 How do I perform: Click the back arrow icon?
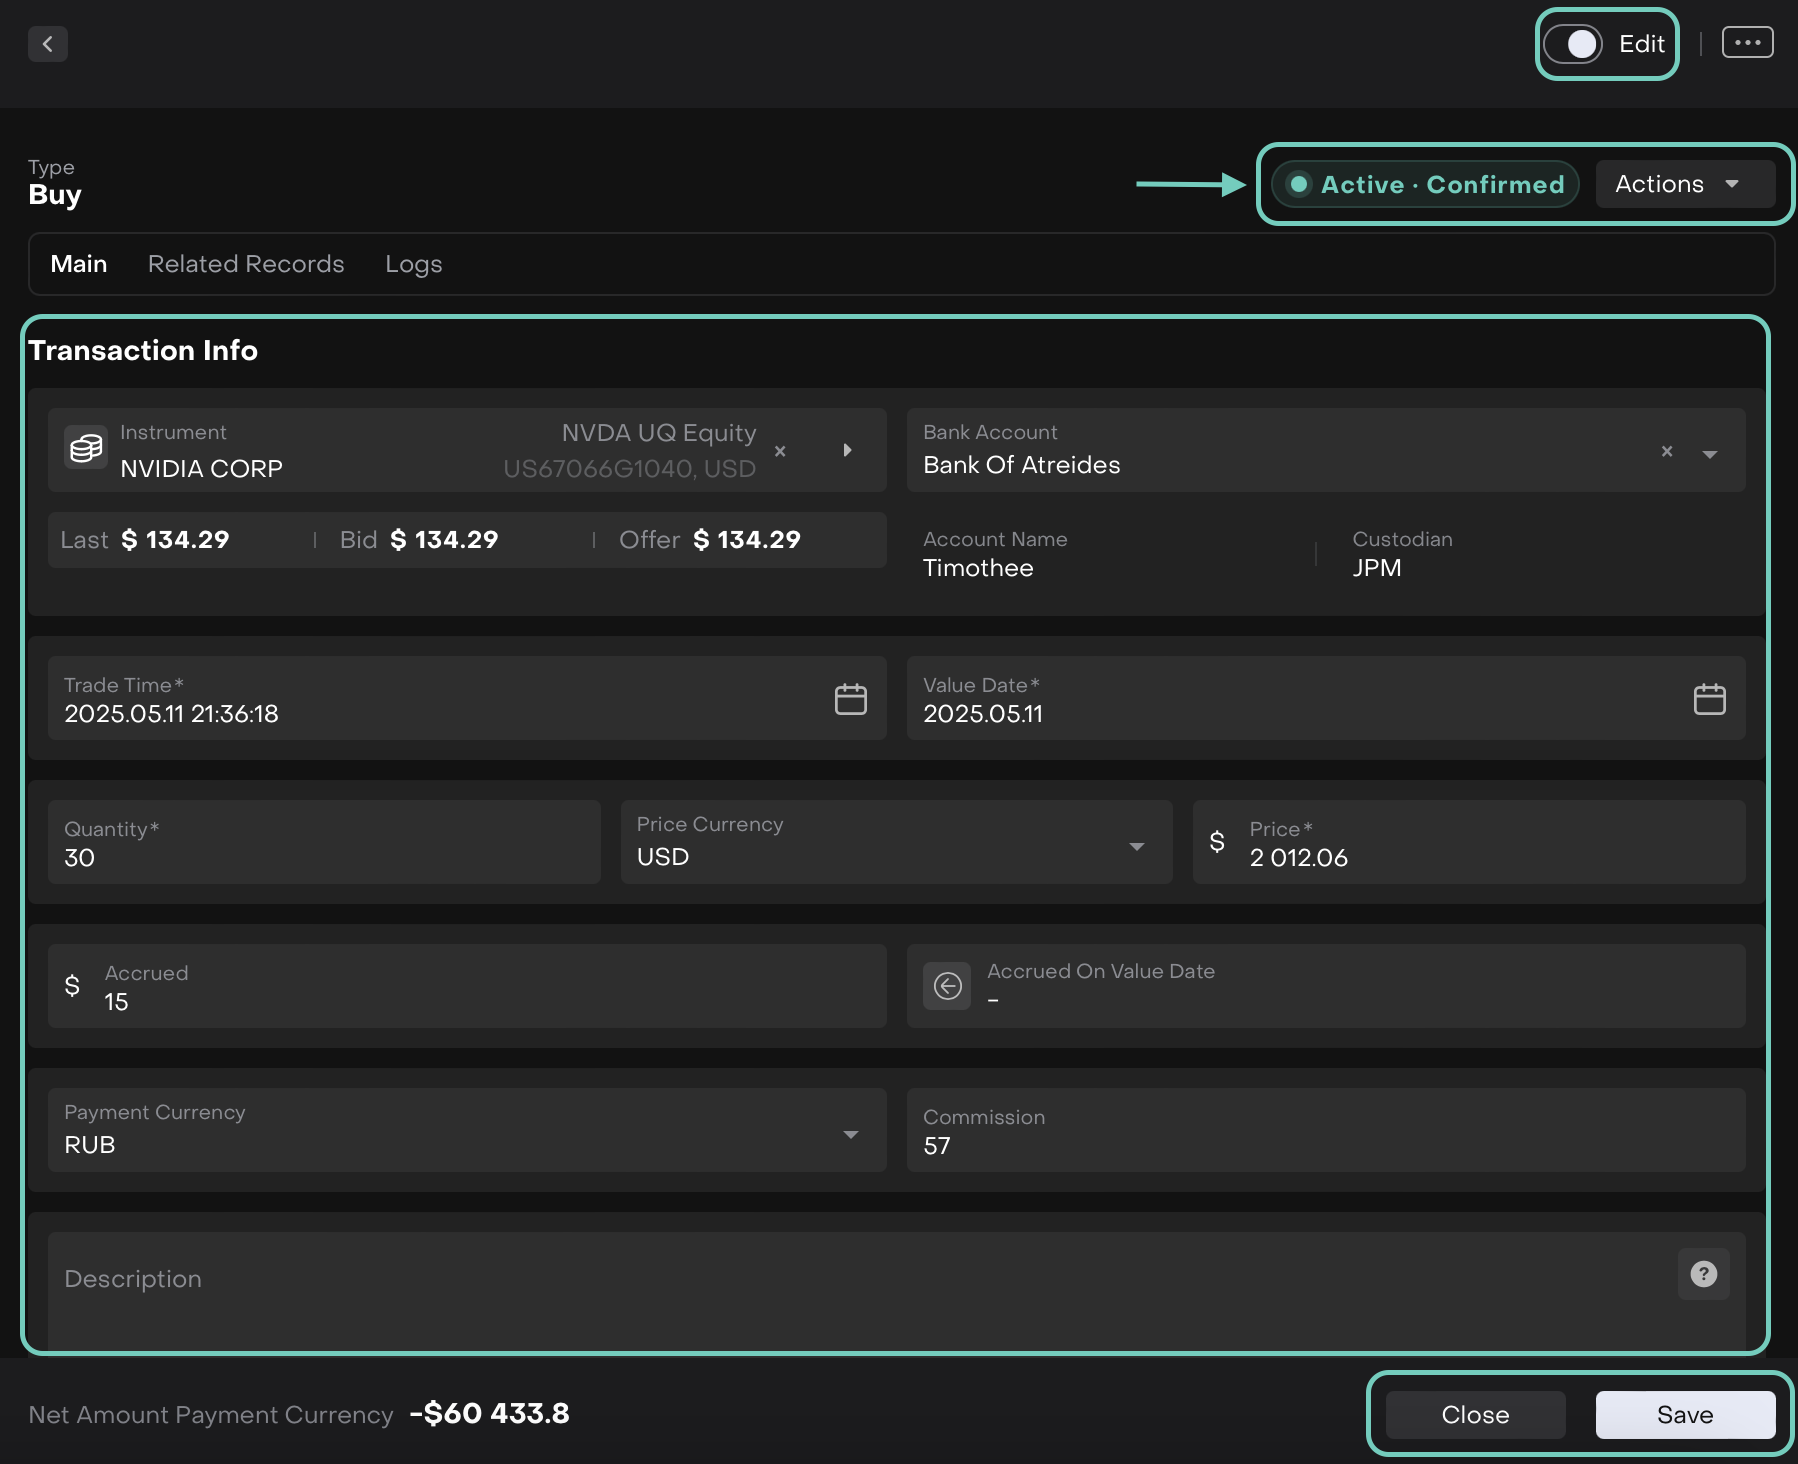point(47,44)
